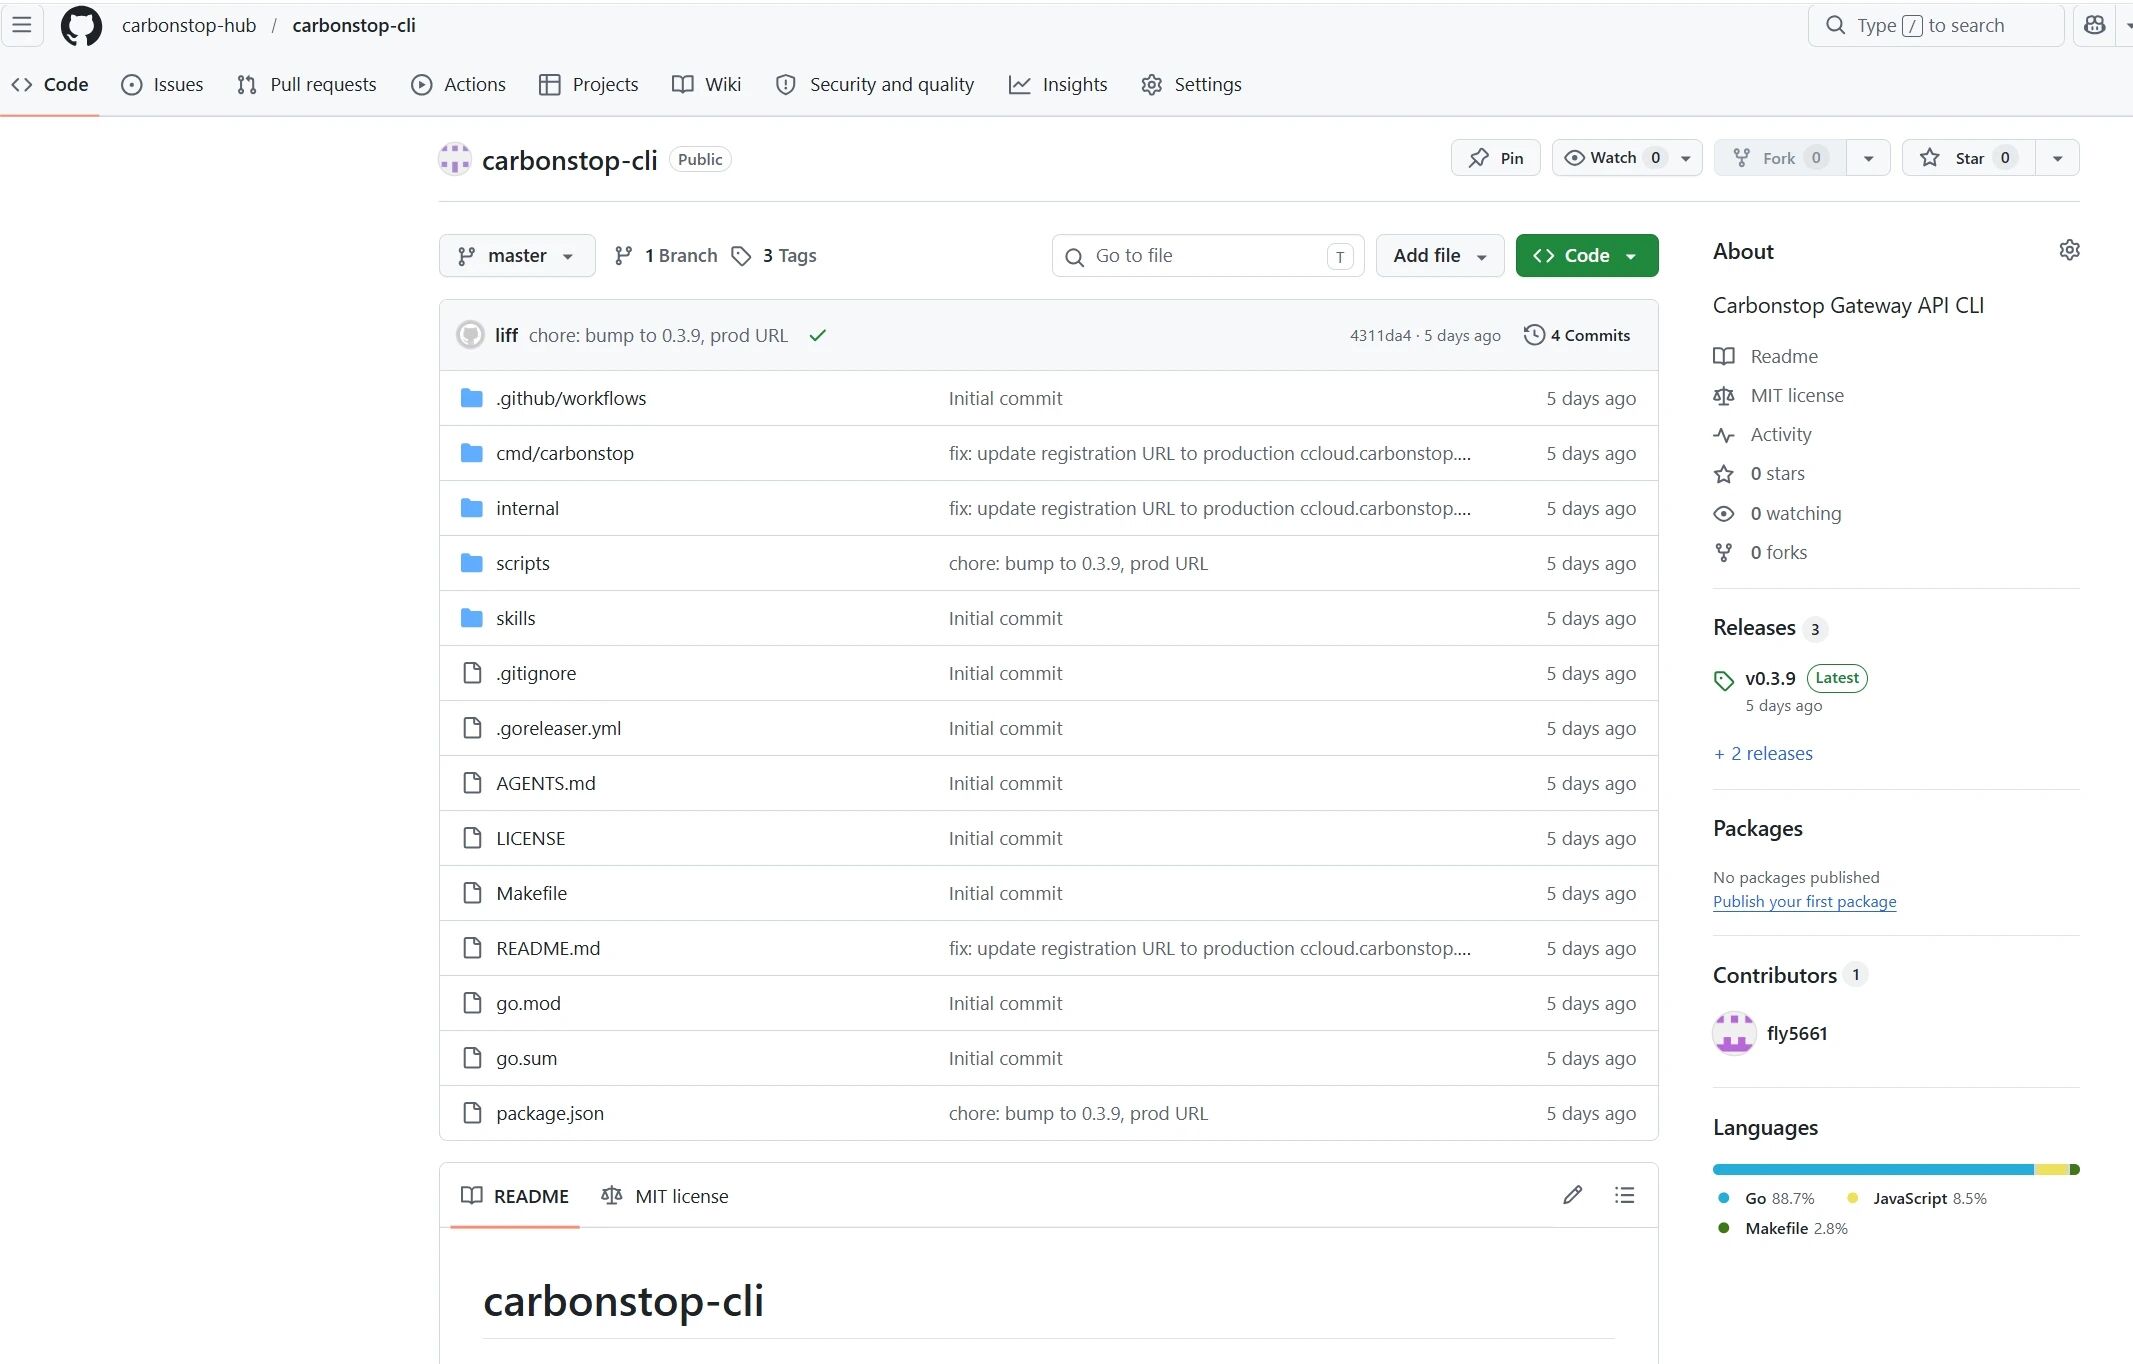The width and height of the screenshot is (2133, 1364).
Task: Click the .goreleaser.yml file icon
Action: coord(472,728)
